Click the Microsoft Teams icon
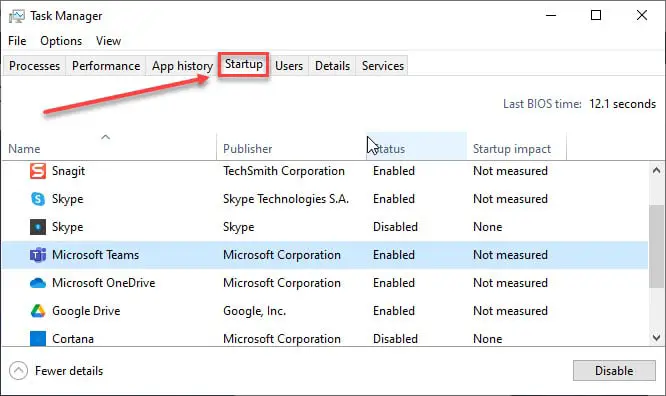This screenshot has height=396, width=666. click(38, 255)
